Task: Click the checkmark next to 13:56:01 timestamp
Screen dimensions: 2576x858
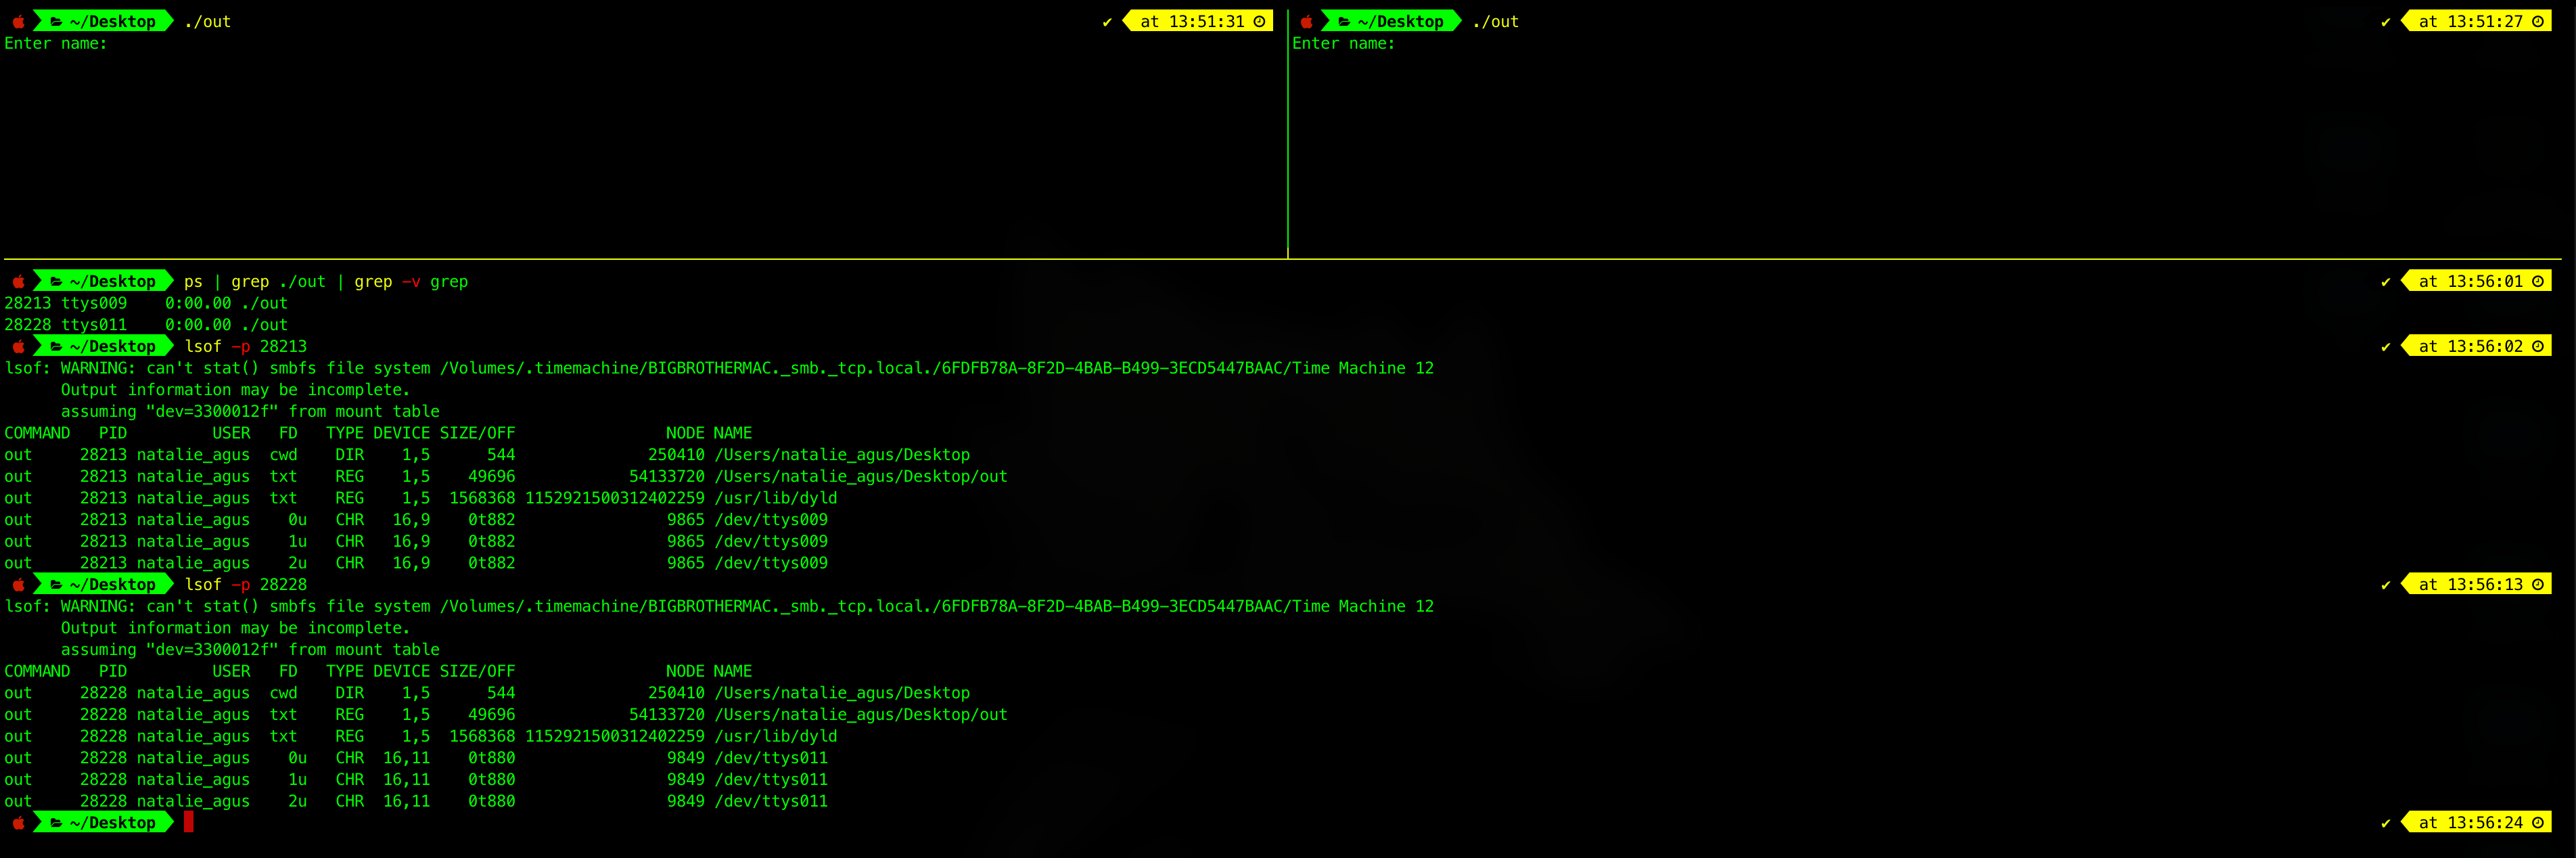Action: (2386, 282)
